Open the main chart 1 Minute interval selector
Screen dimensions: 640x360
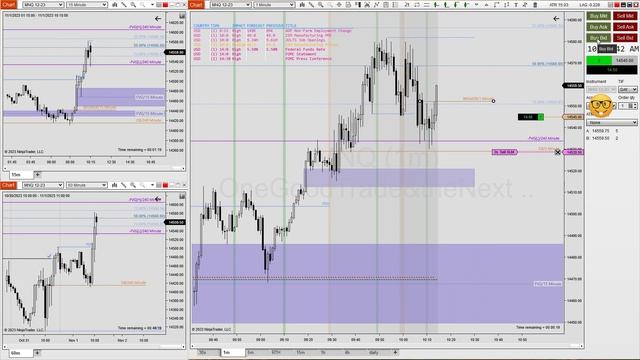[274, 4]
